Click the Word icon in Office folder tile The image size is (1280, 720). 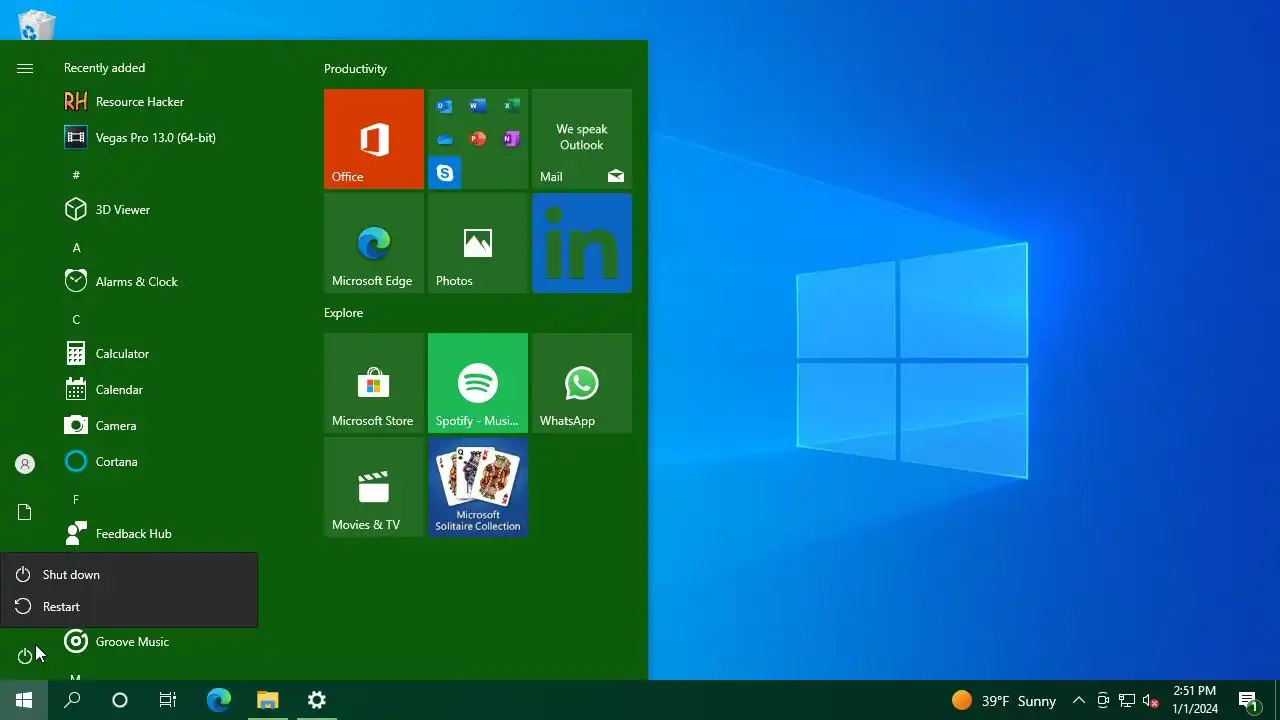(478, 106)
